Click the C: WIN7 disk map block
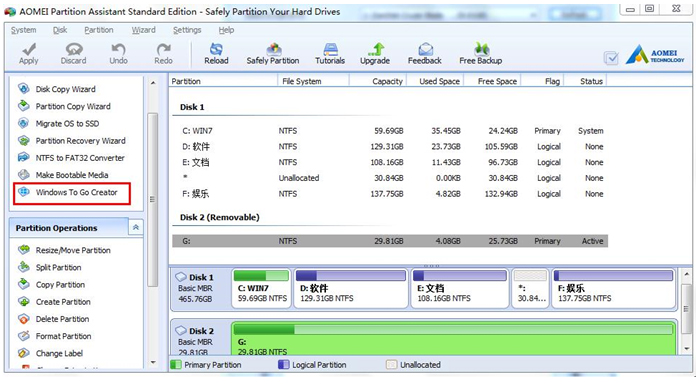 click(262, 288)
